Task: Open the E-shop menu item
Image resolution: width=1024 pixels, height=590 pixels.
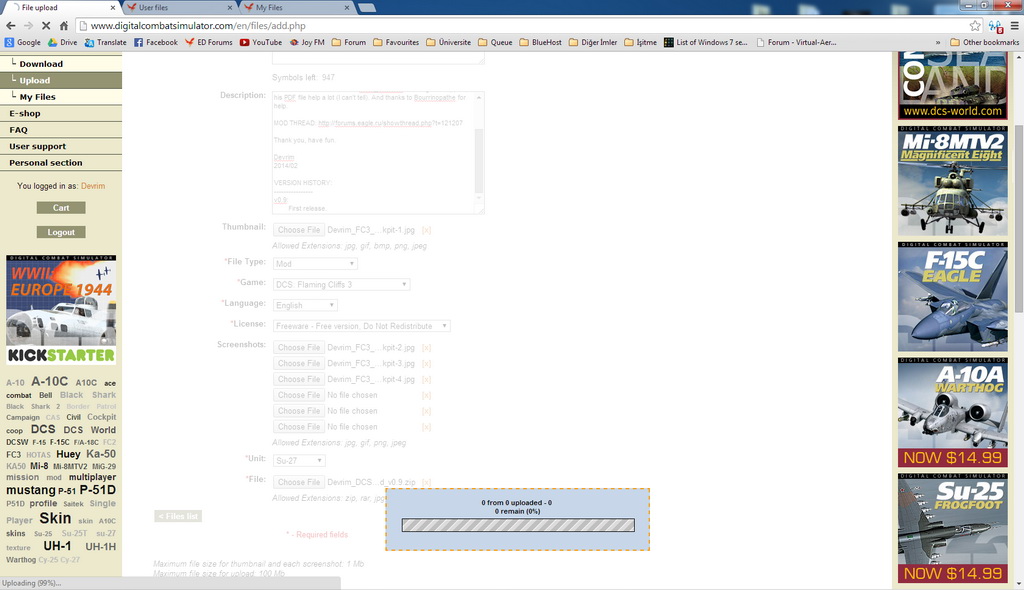Action: pyautogui.click(x=61, y=113)
